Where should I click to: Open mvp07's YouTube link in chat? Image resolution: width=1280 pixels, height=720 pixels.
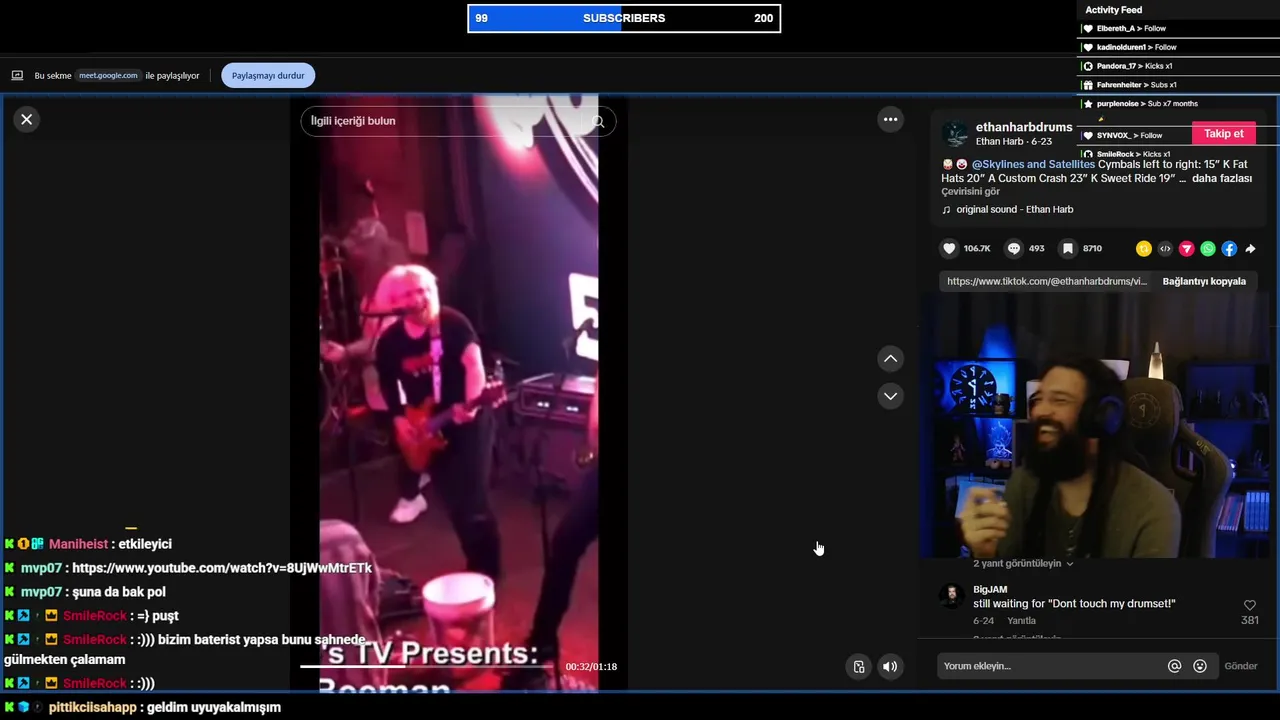point(222,568)
